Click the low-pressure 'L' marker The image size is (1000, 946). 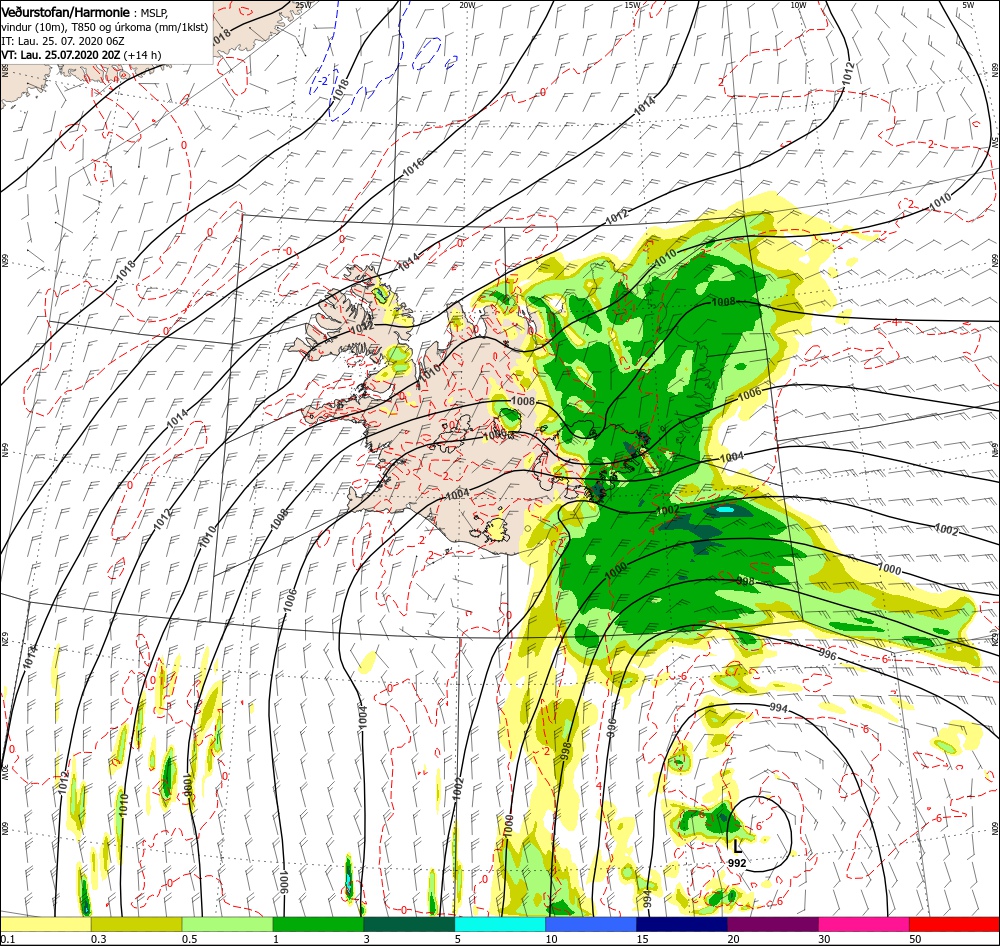[x=737, y=848]
